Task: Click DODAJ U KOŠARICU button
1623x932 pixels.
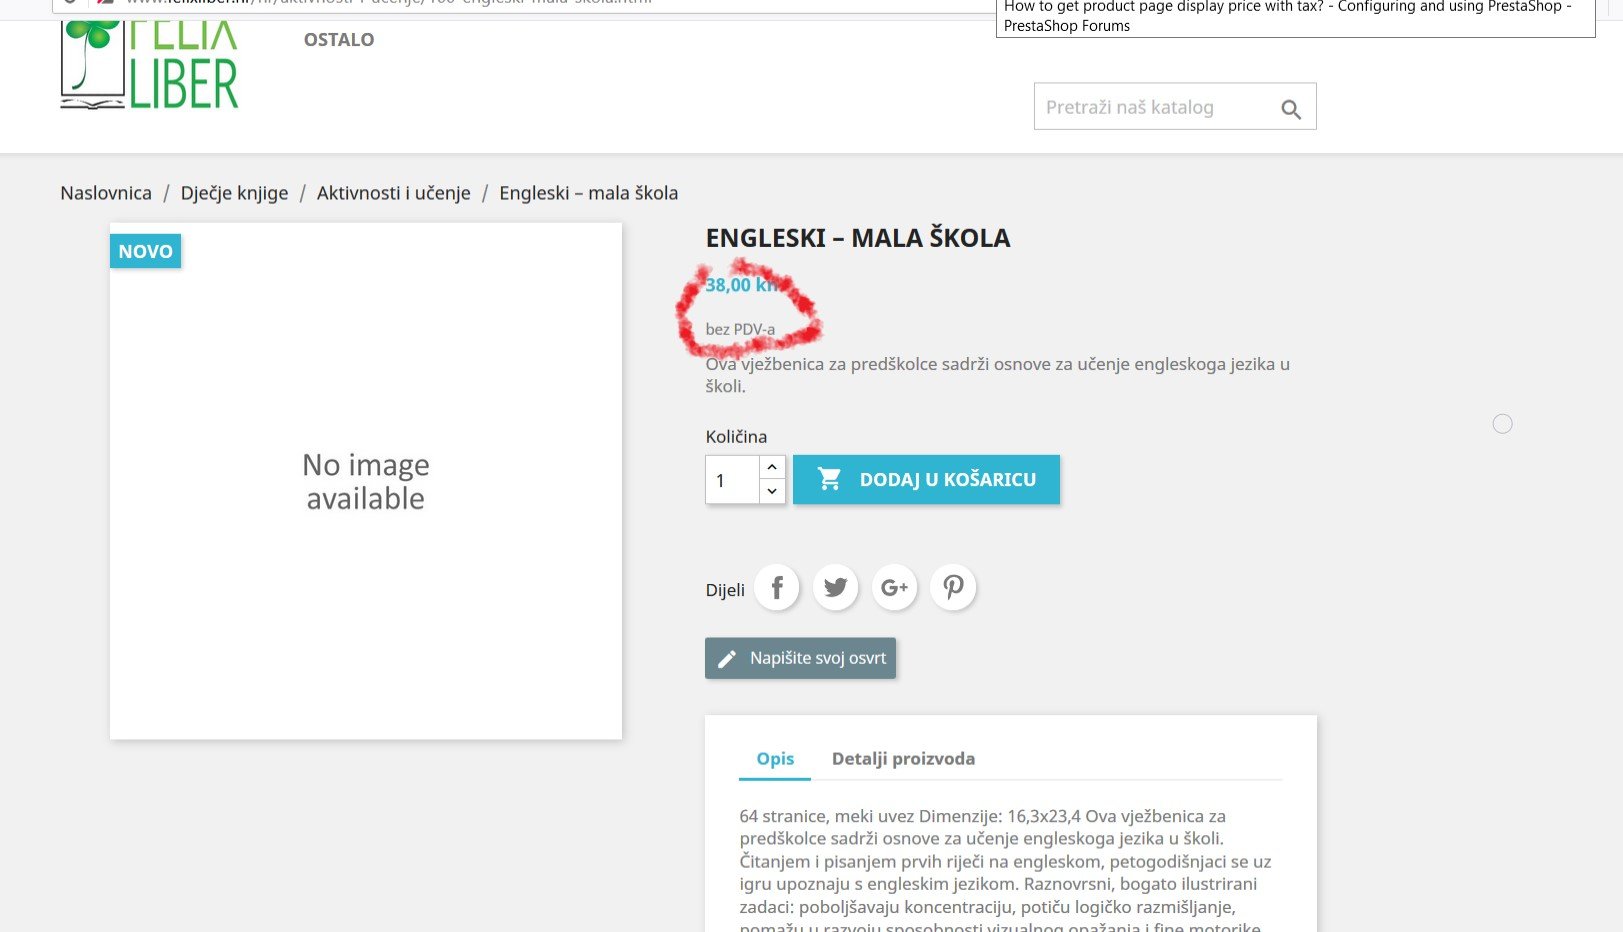Action: [x=926, y=480]
